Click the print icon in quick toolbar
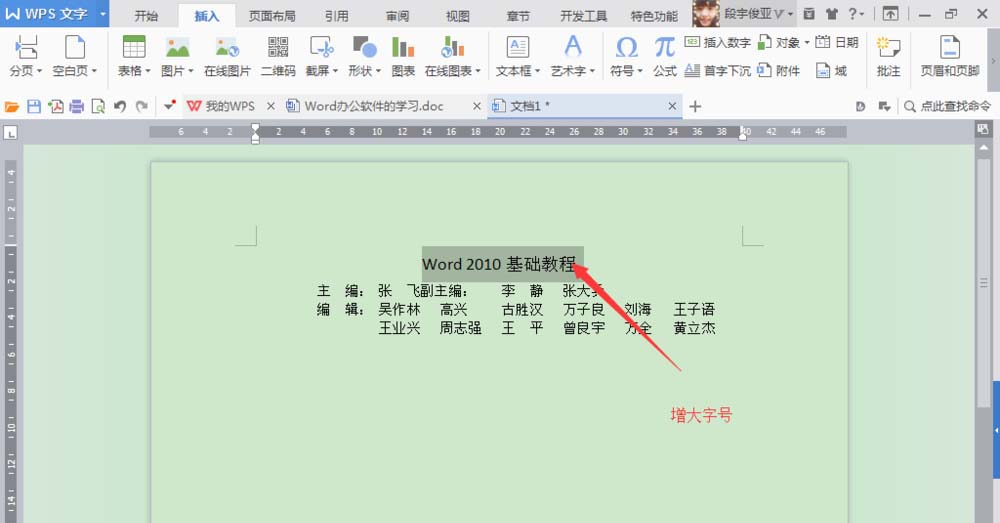 point(77,107)
